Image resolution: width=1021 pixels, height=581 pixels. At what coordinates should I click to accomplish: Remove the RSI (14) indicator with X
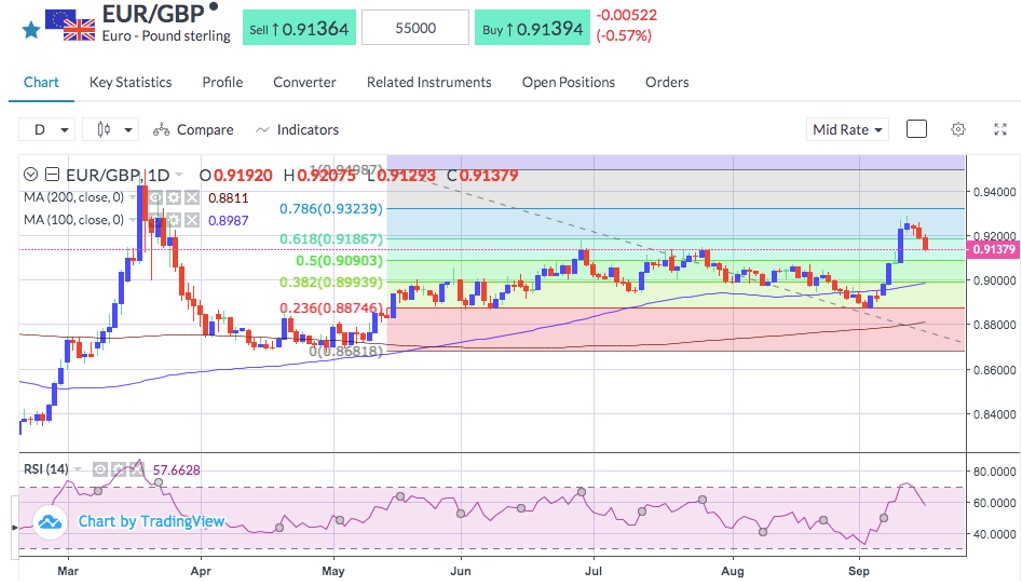(136, 470)
